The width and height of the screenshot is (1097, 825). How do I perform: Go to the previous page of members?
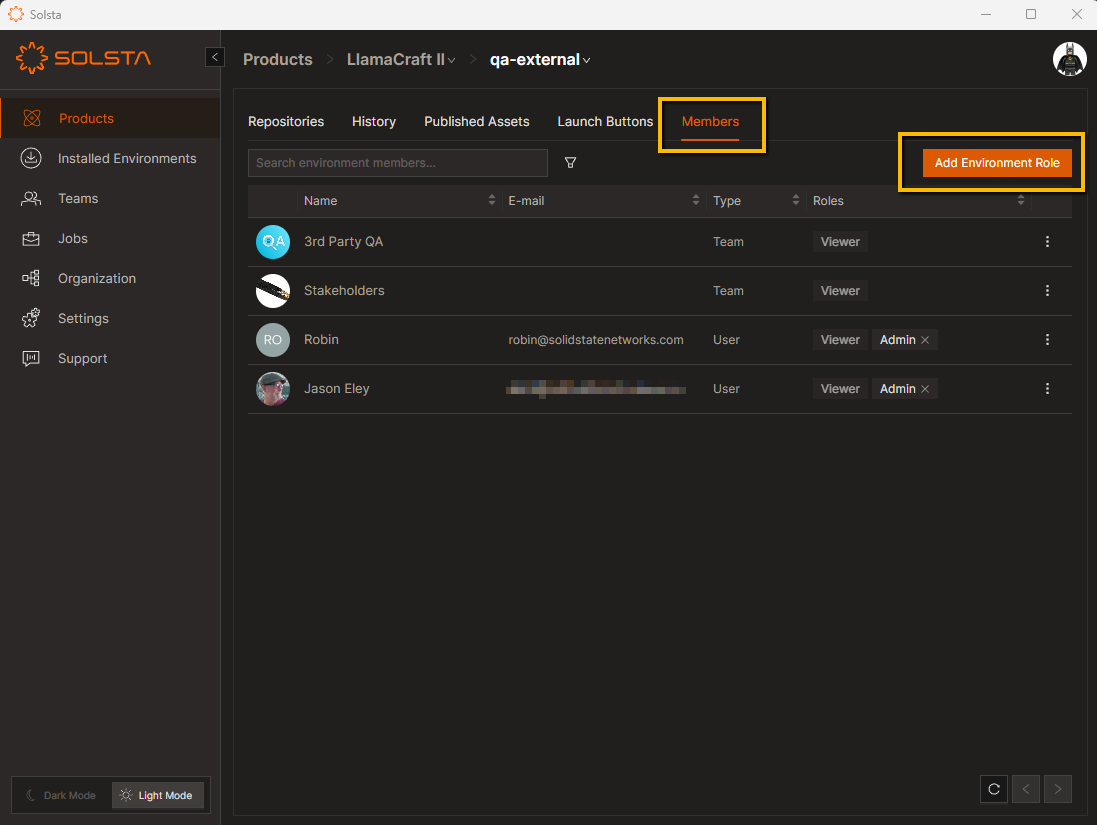[x=1026, y=789]
